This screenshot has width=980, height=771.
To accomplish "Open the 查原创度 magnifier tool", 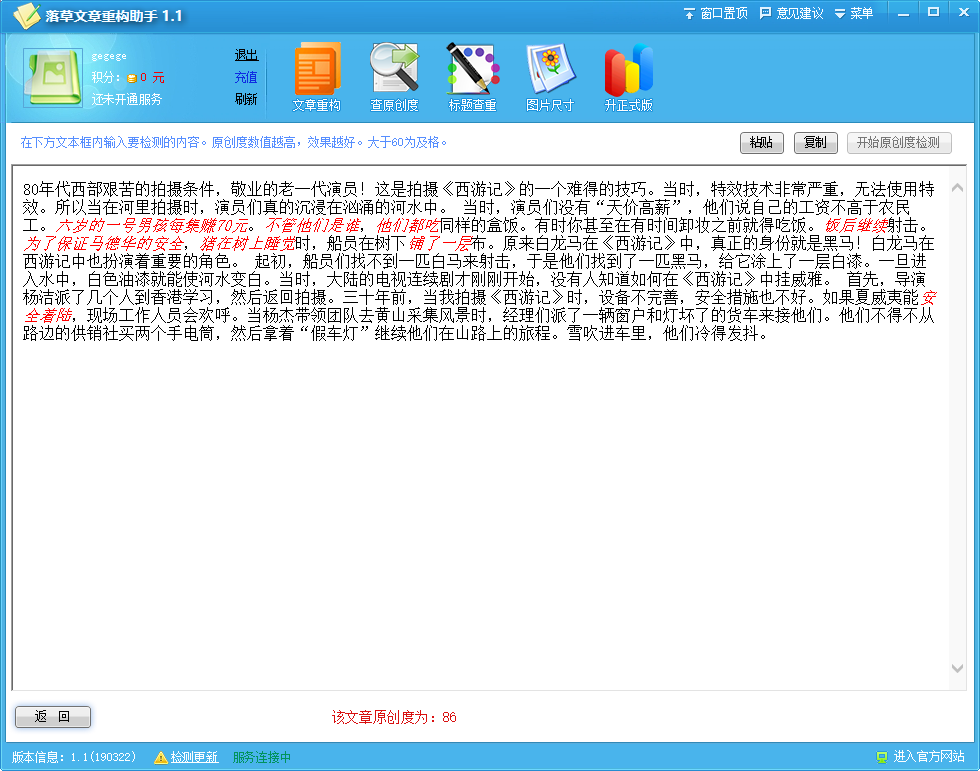I will coord(394,77).
